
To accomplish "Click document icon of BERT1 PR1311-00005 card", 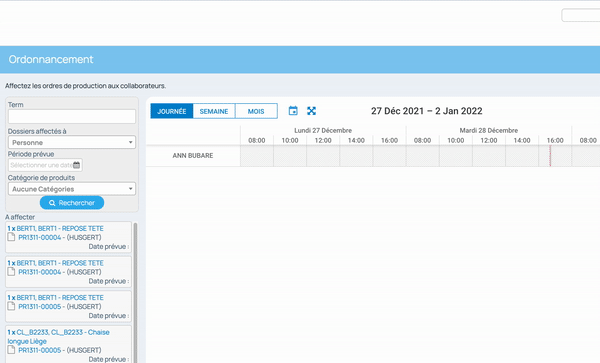I will point(11,306).
